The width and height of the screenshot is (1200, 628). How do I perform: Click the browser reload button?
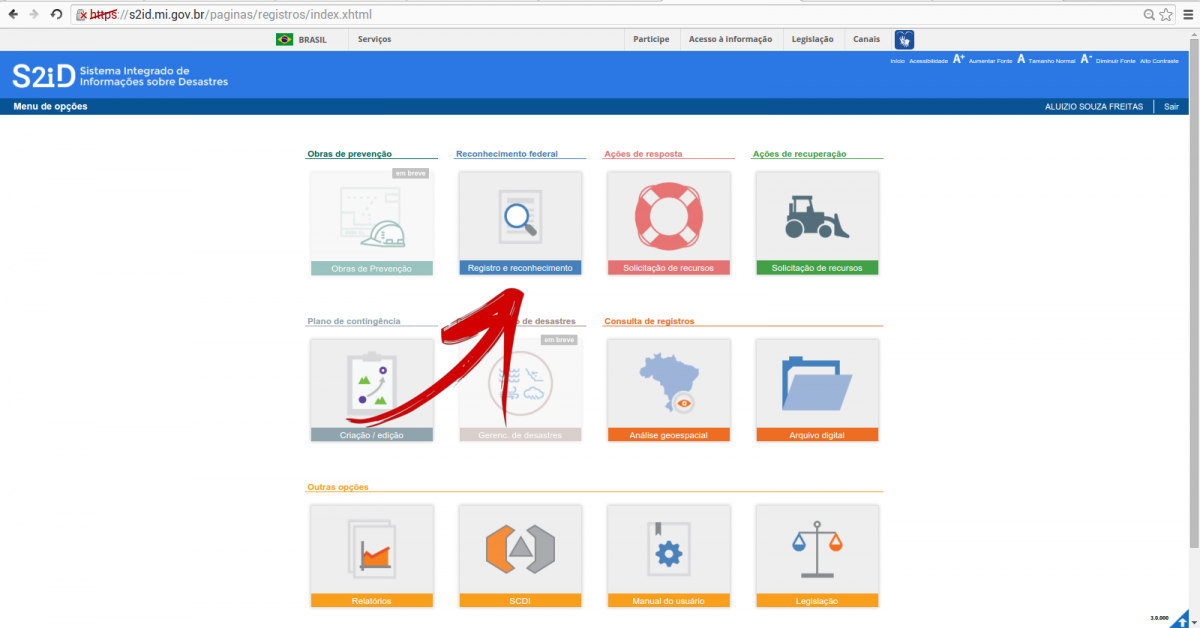point(56,15)
